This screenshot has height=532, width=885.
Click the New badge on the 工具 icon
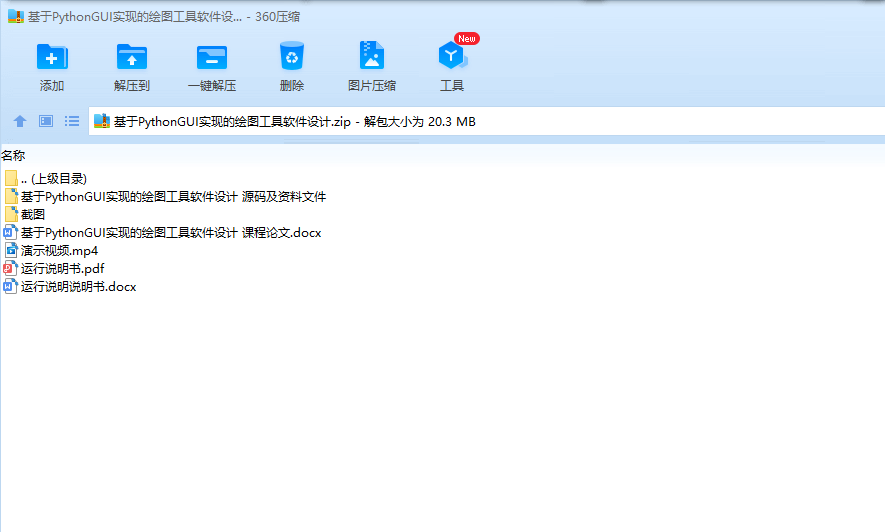pyautogui.click(x=467, y=38)
